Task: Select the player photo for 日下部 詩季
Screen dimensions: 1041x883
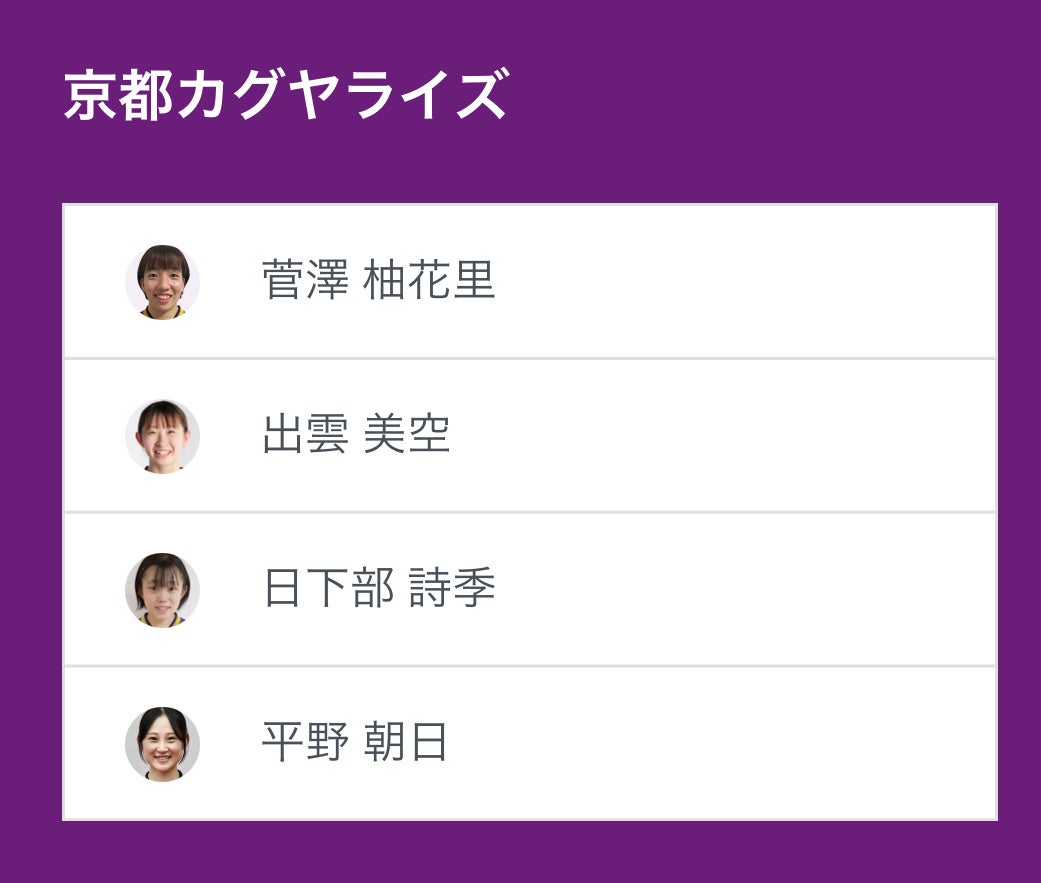Action: 162,590
